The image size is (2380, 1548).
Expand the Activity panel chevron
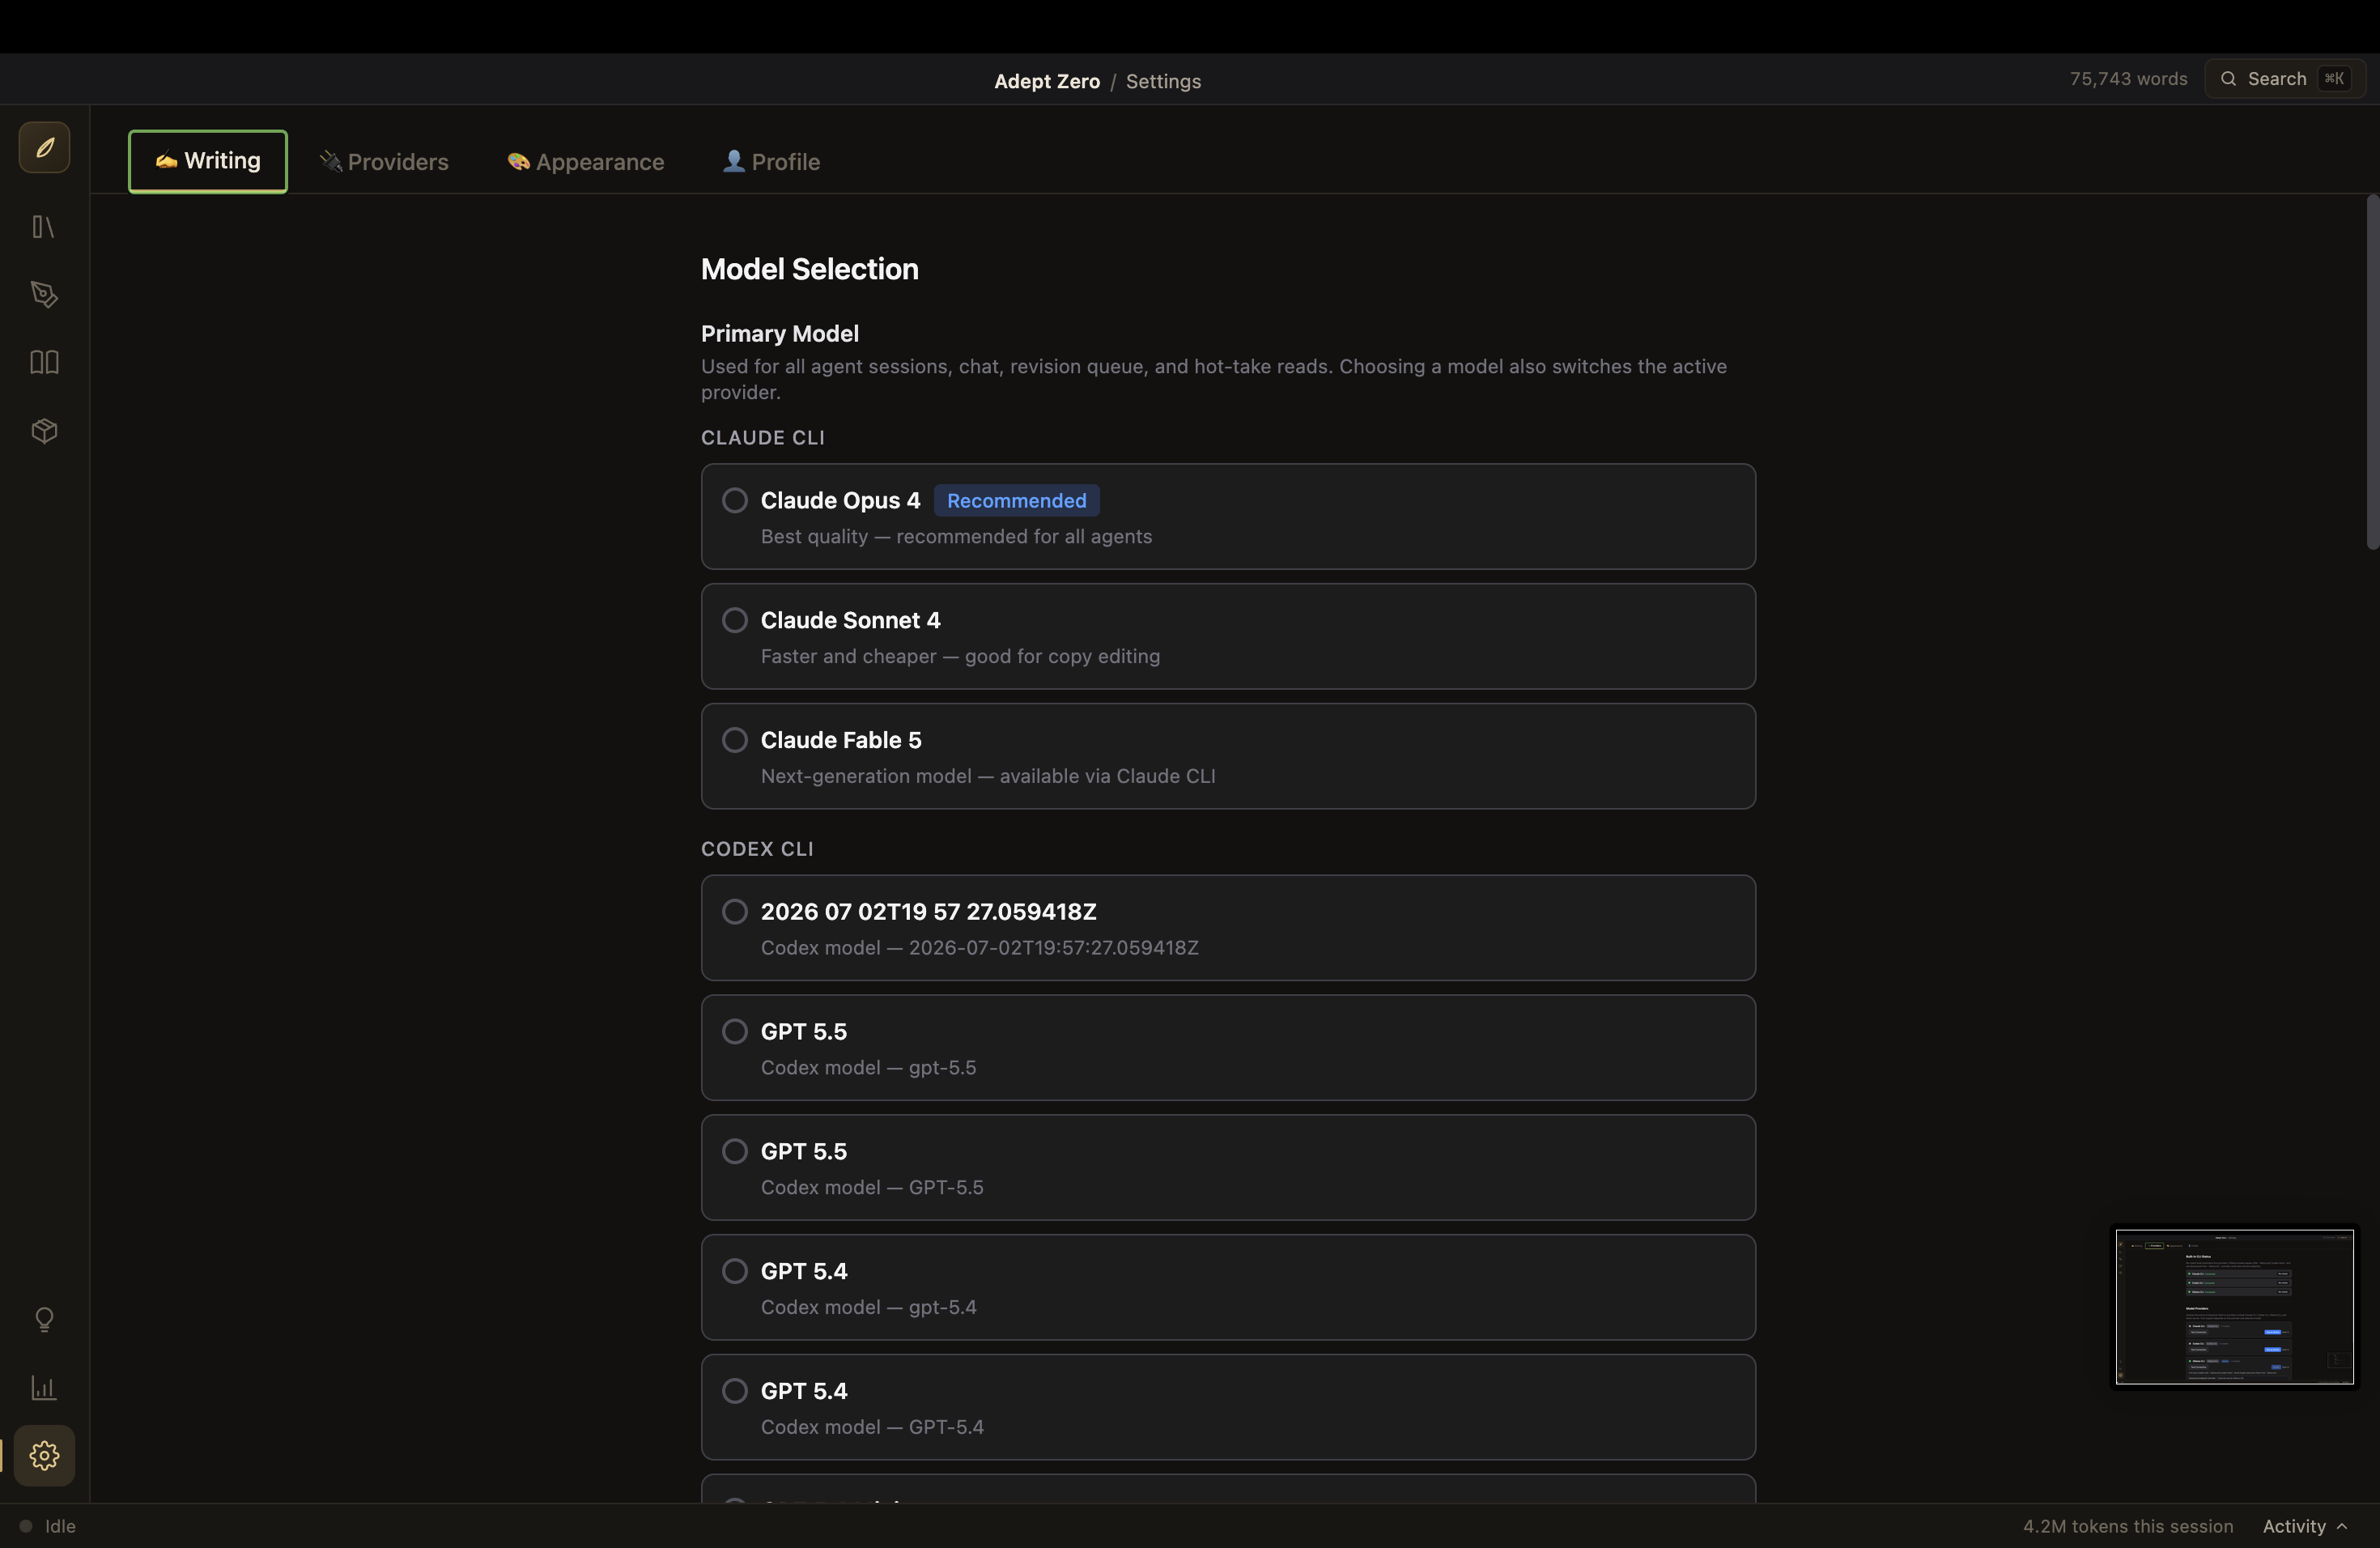pos(2342,1526)
